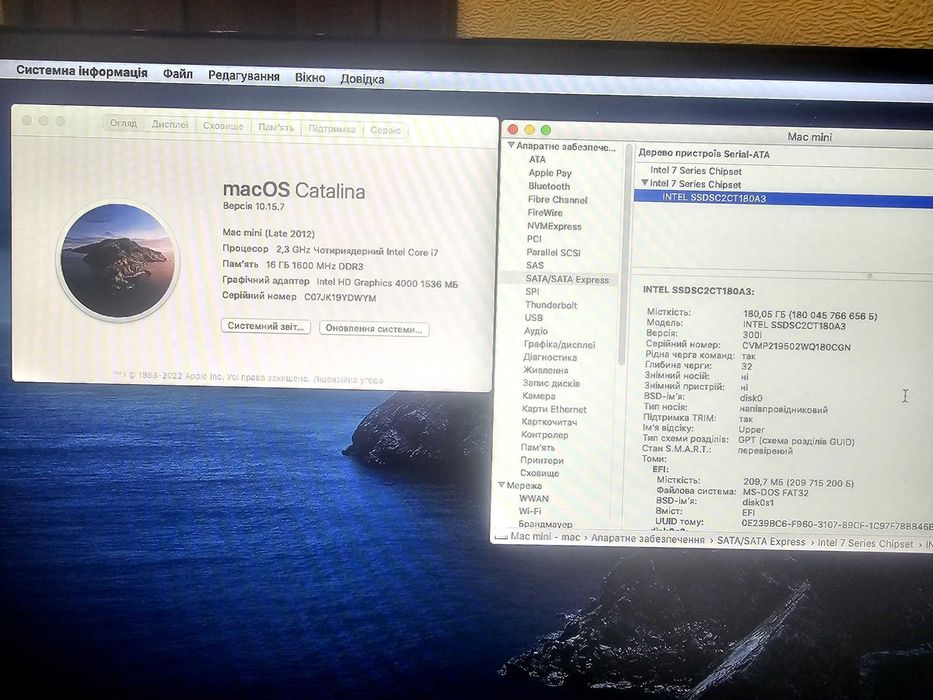Click the Версія 10.15.7 text
The height and width of the screenshot is (700, 933).
pyautogui.click(x=253, y=207)
